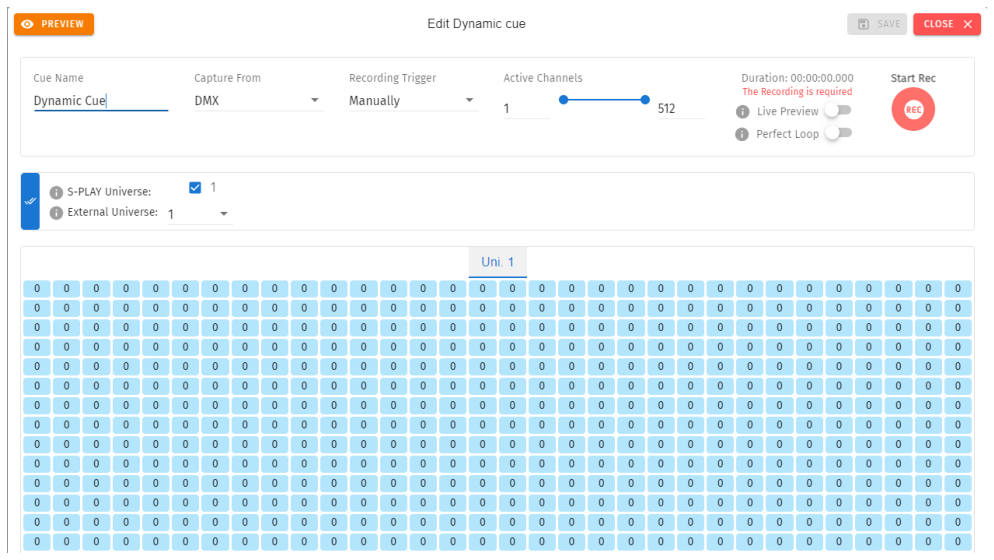Uncheck the S-PLAY Universe 1 checkbox
Screen dimensions: 994x560
[x=195, y=188]
